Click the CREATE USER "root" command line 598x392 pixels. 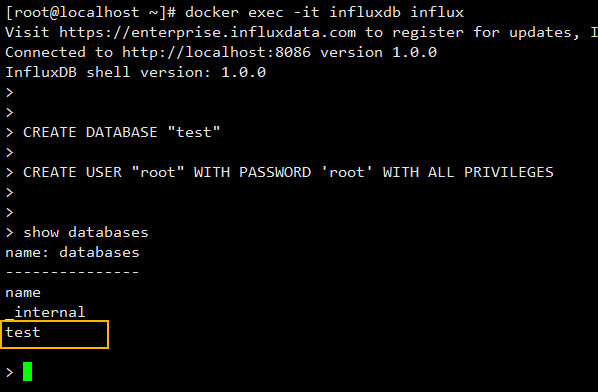coord(288,172)
